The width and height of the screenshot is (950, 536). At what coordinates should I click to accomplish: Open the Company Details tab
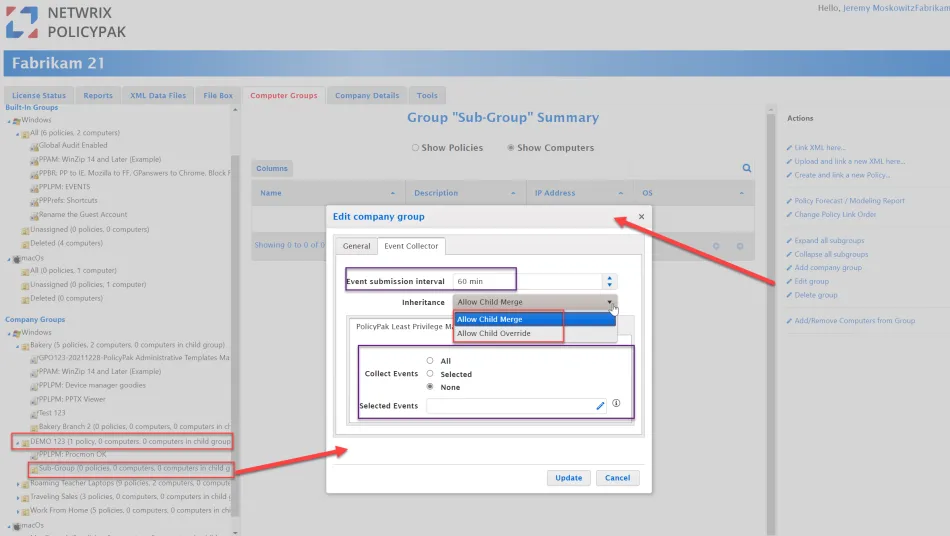coord(366,95)
